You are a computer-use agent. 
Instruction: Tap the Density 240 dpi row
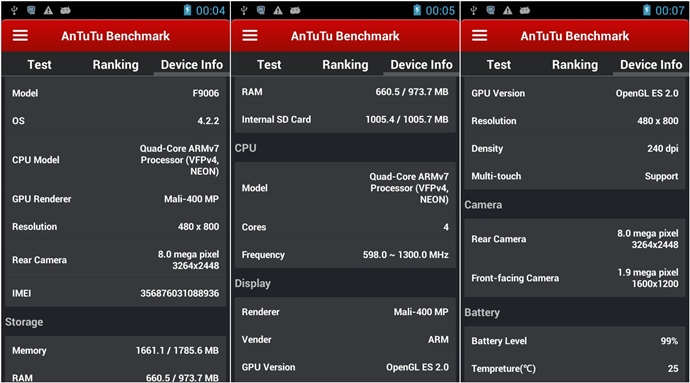pyautogui.click(x=575, y=148)
